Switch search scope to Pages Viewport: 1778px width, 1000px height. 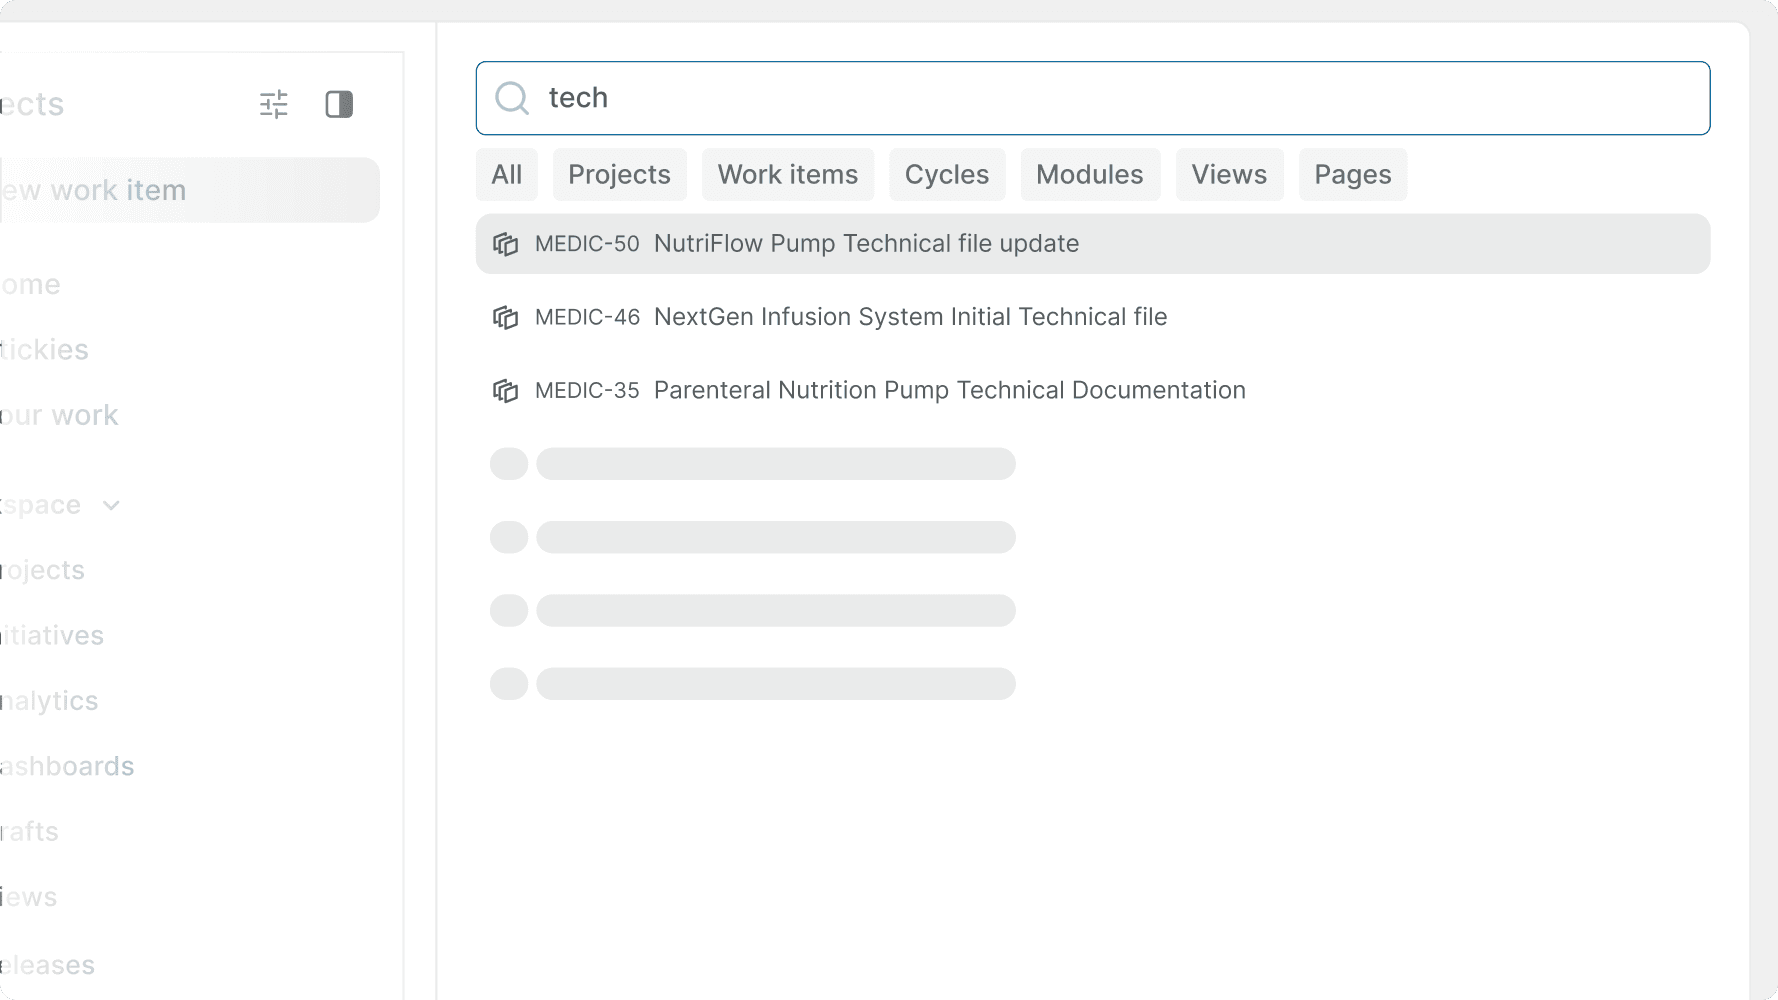[x=1352, y=174]
